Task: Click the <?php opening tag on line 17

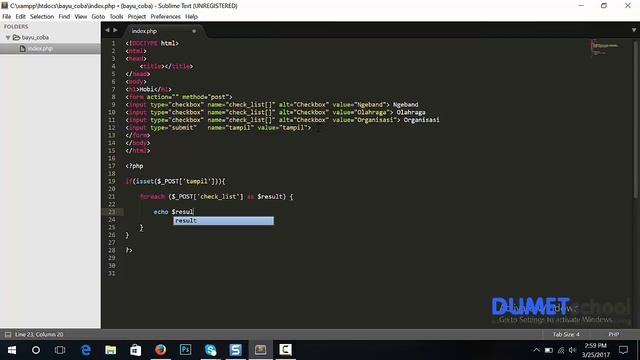Action: tap(134, 166)
